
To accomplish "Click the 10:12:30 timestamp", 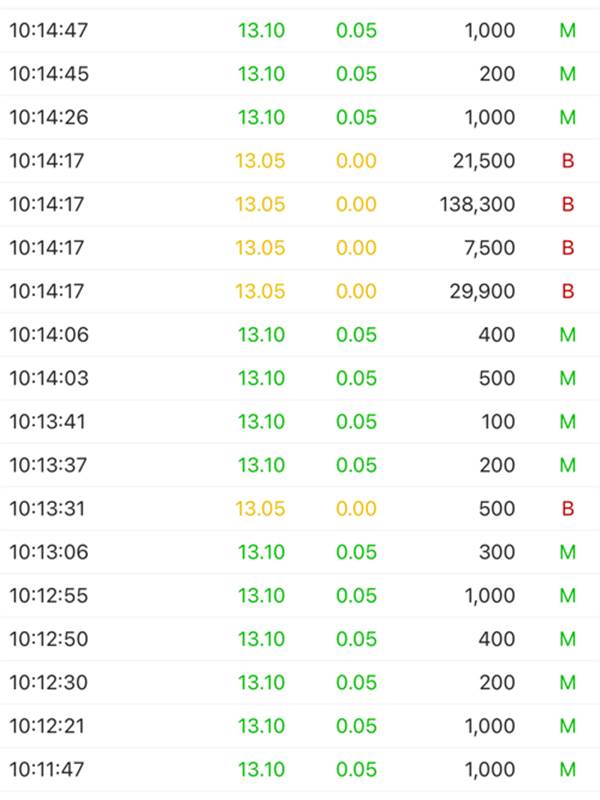I will [x=48, y=683].
